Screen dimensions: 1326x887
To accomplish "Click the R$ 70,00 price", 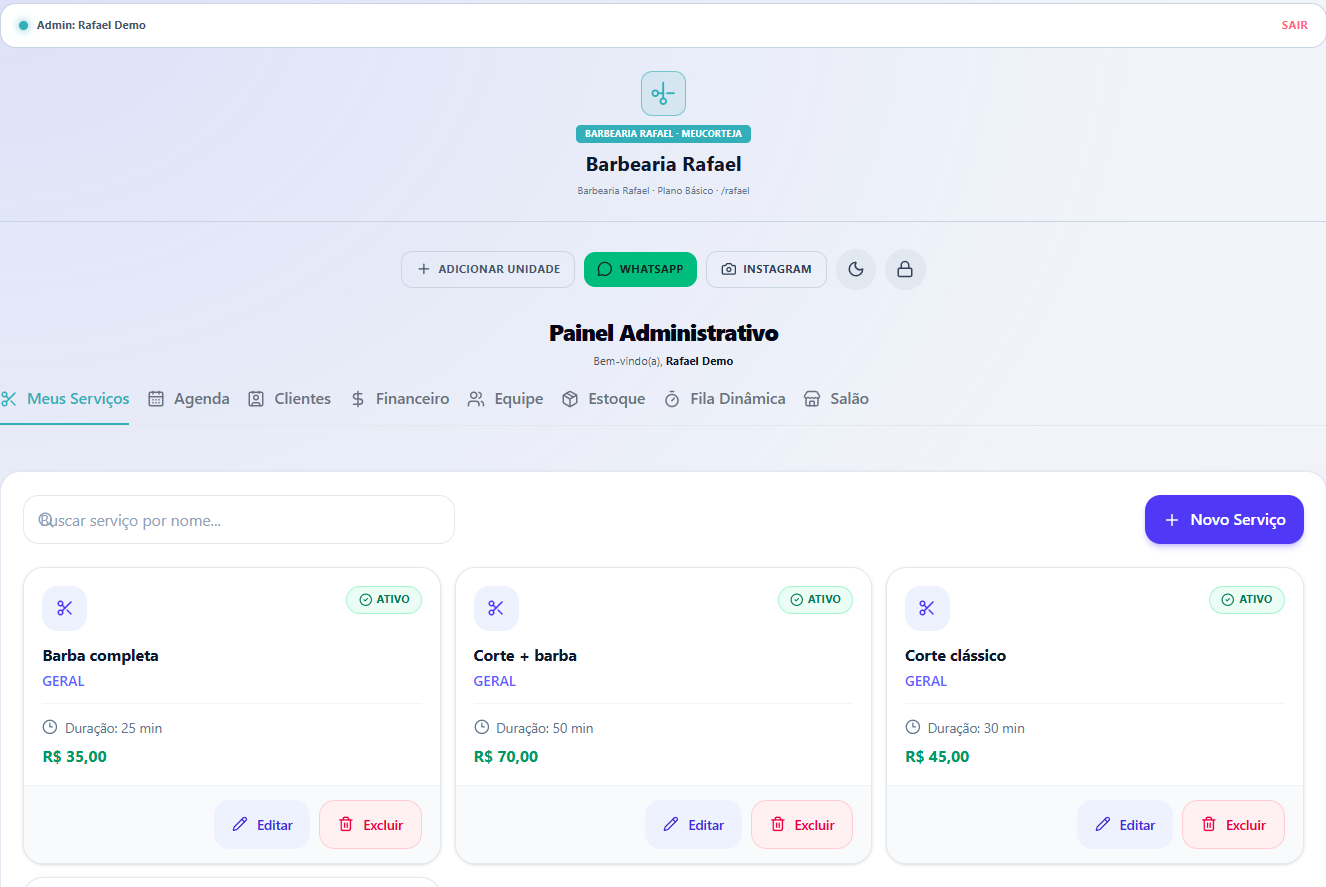I will (x=506, y=757).
